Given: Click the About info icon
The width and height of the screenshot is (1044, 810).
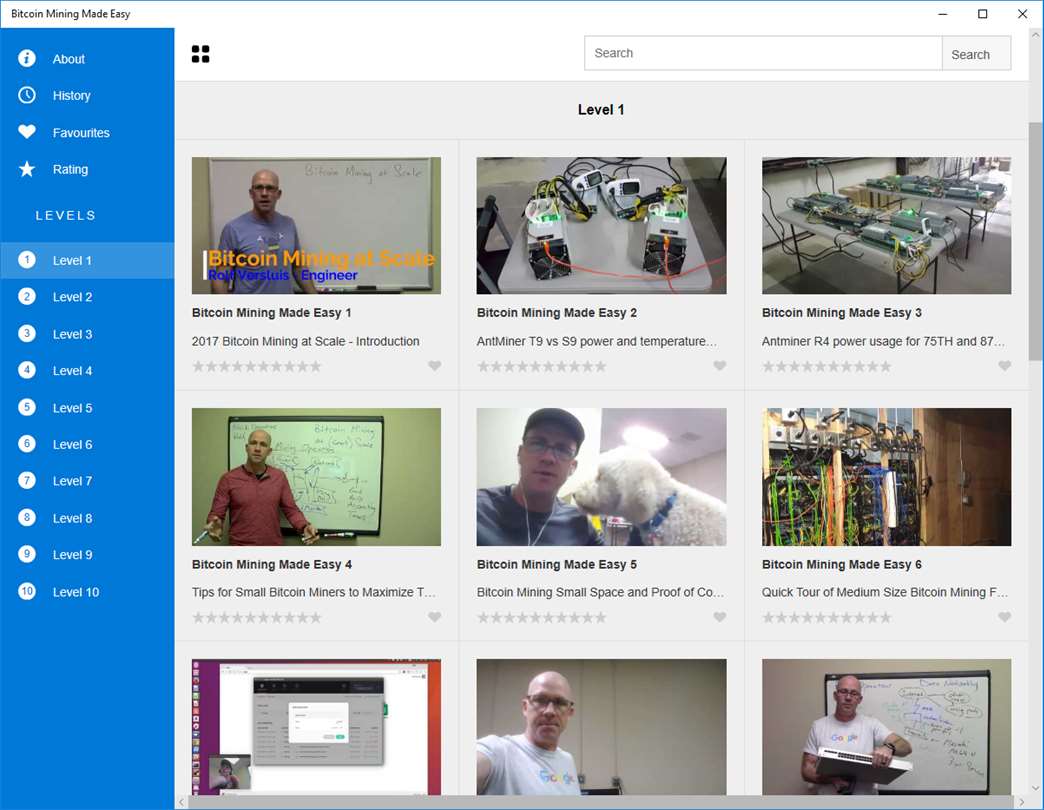Looking at the screenshot, I should click(x=27, y=59).
